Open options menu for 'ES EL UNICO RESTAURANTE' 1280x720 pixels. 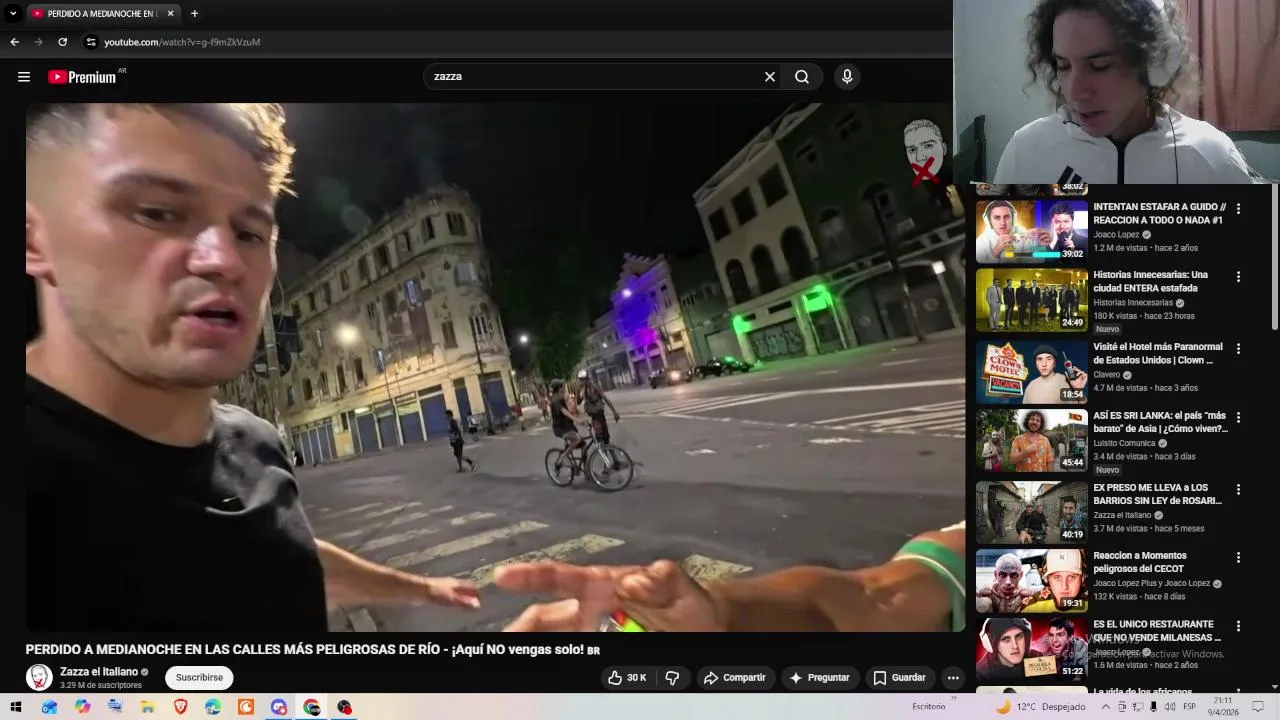(1238, 627)
